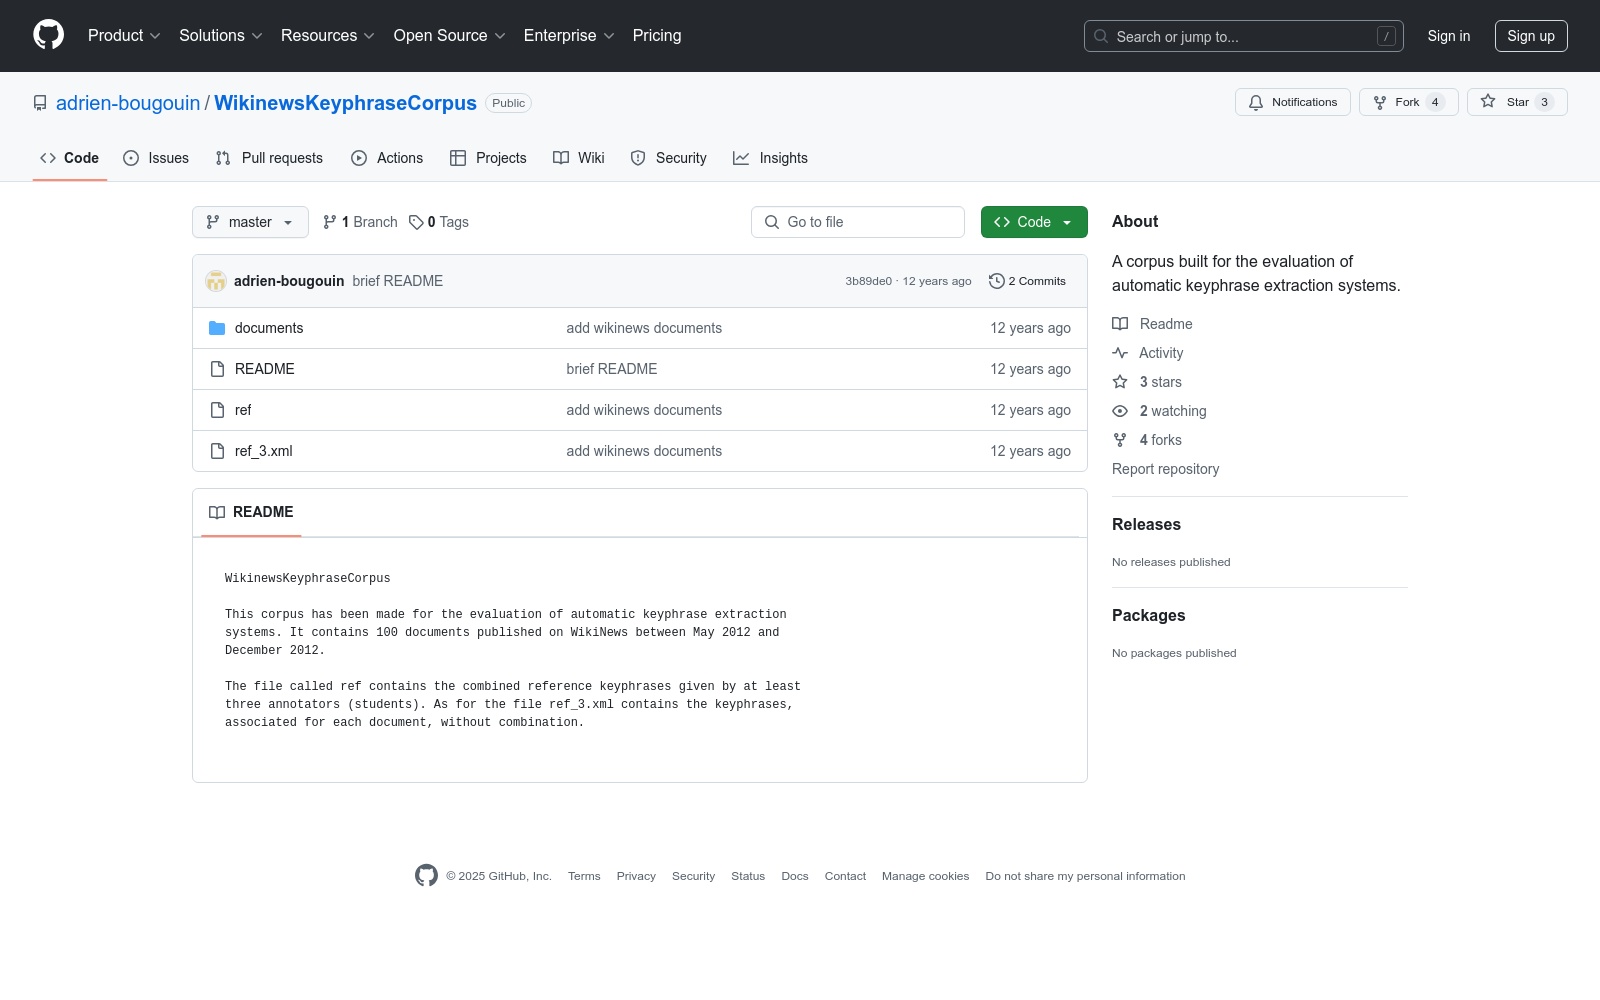
Task: Open the ref file
Action: point(243,410)
